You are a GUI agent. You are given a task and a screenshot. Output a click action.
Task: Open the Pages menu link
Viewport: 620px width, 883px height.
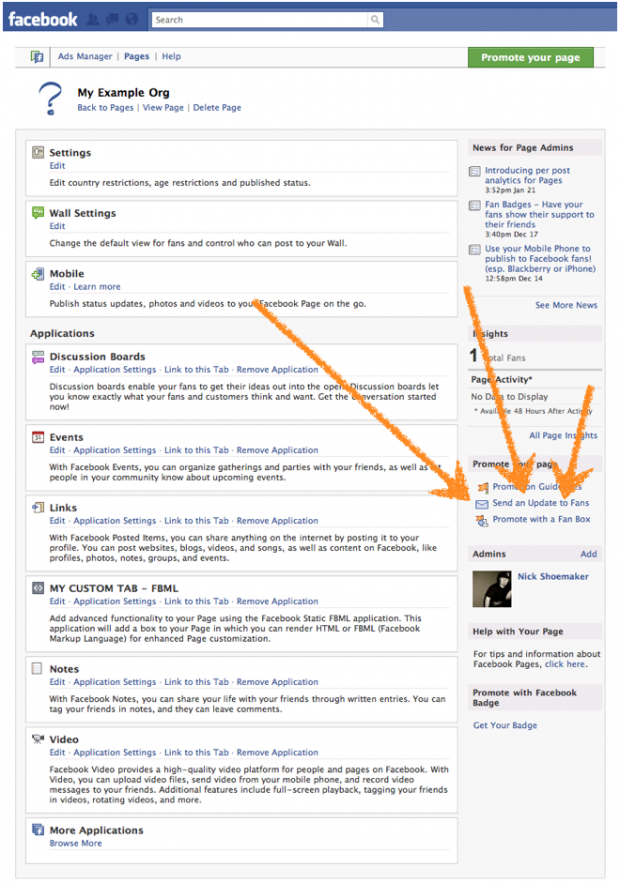(x=137, y=56)
